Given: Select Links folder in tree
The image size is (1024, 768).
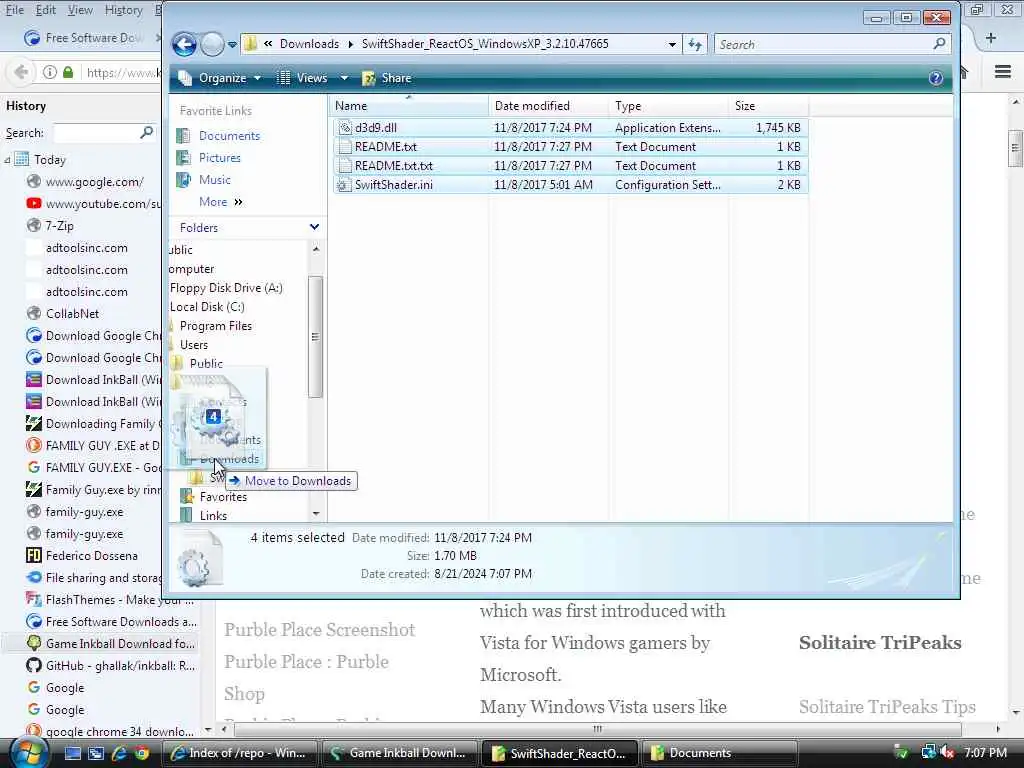Looking at the screenshot, I should (x=213, y=516).
